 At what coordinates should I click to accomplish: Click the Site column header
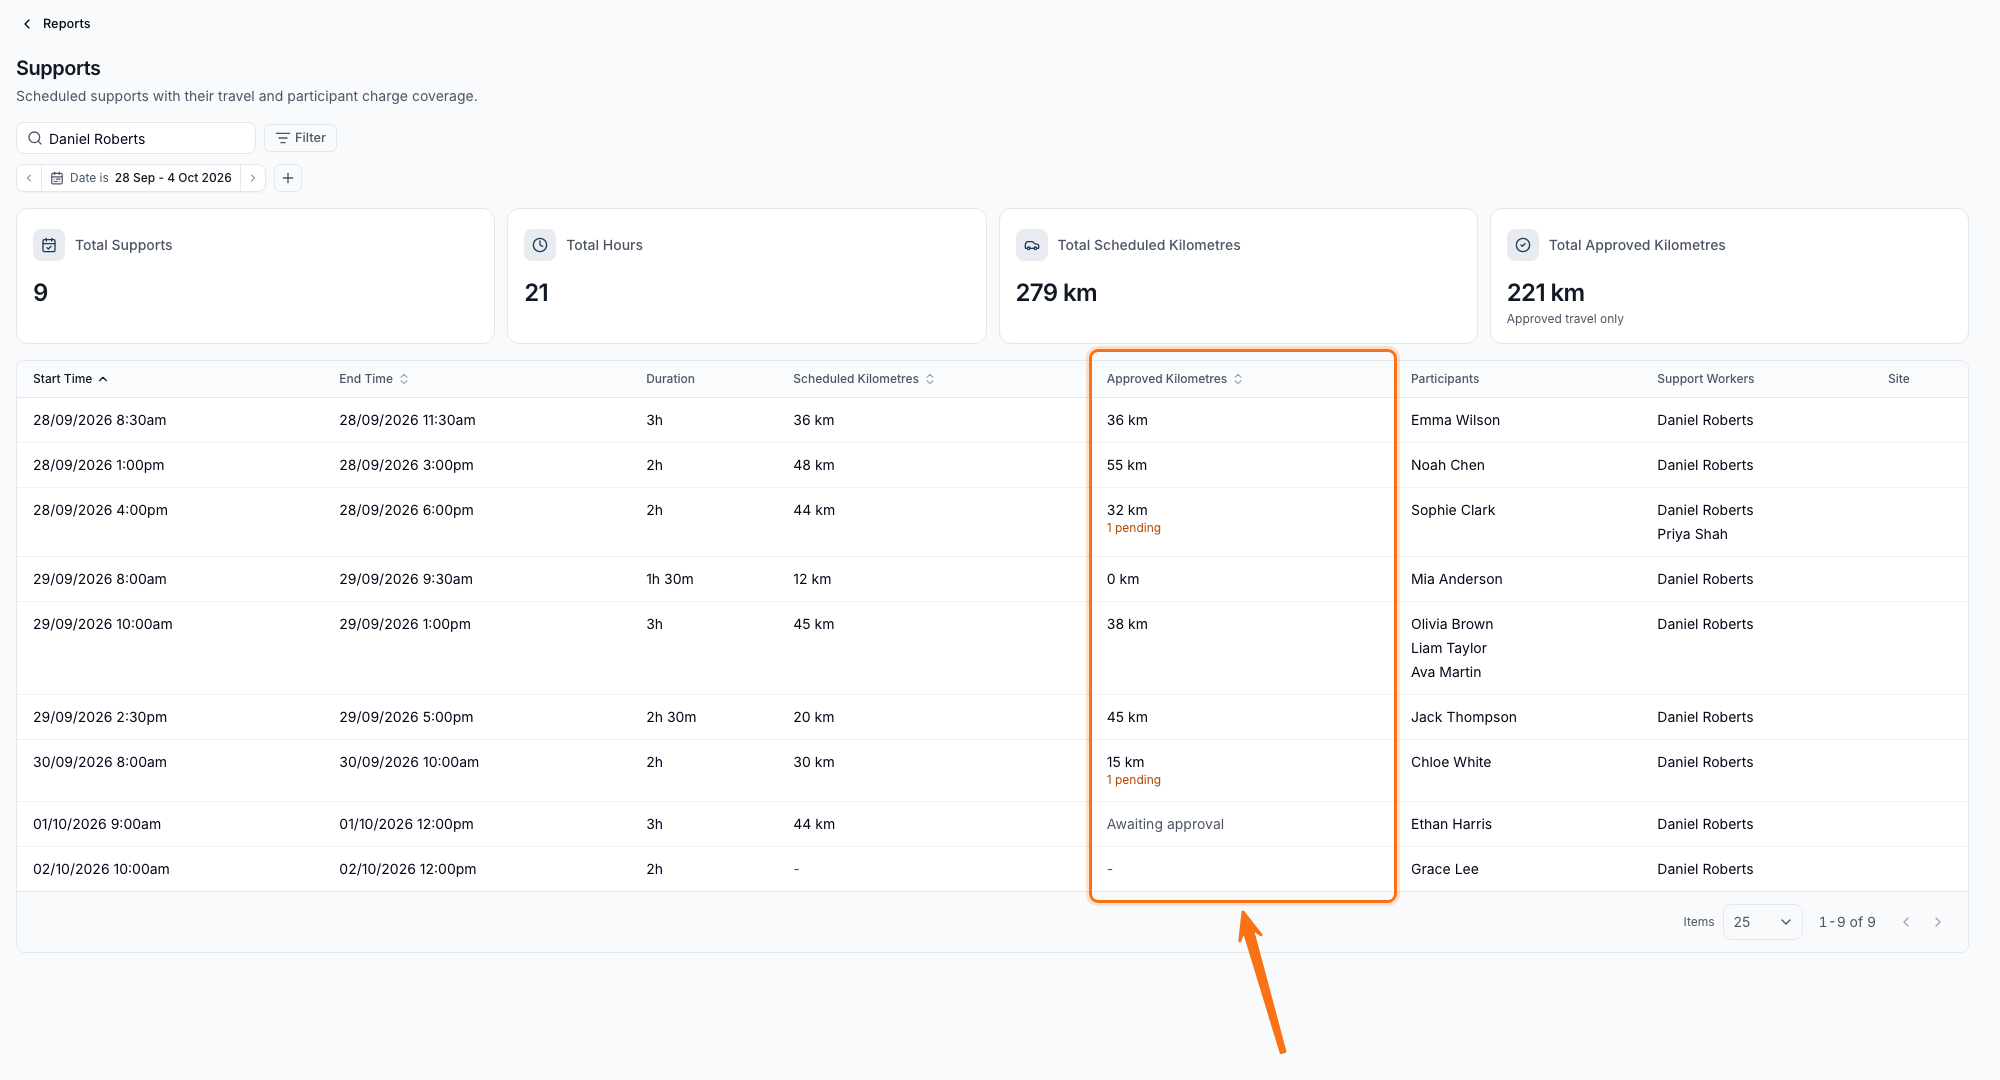(1898, 379)
